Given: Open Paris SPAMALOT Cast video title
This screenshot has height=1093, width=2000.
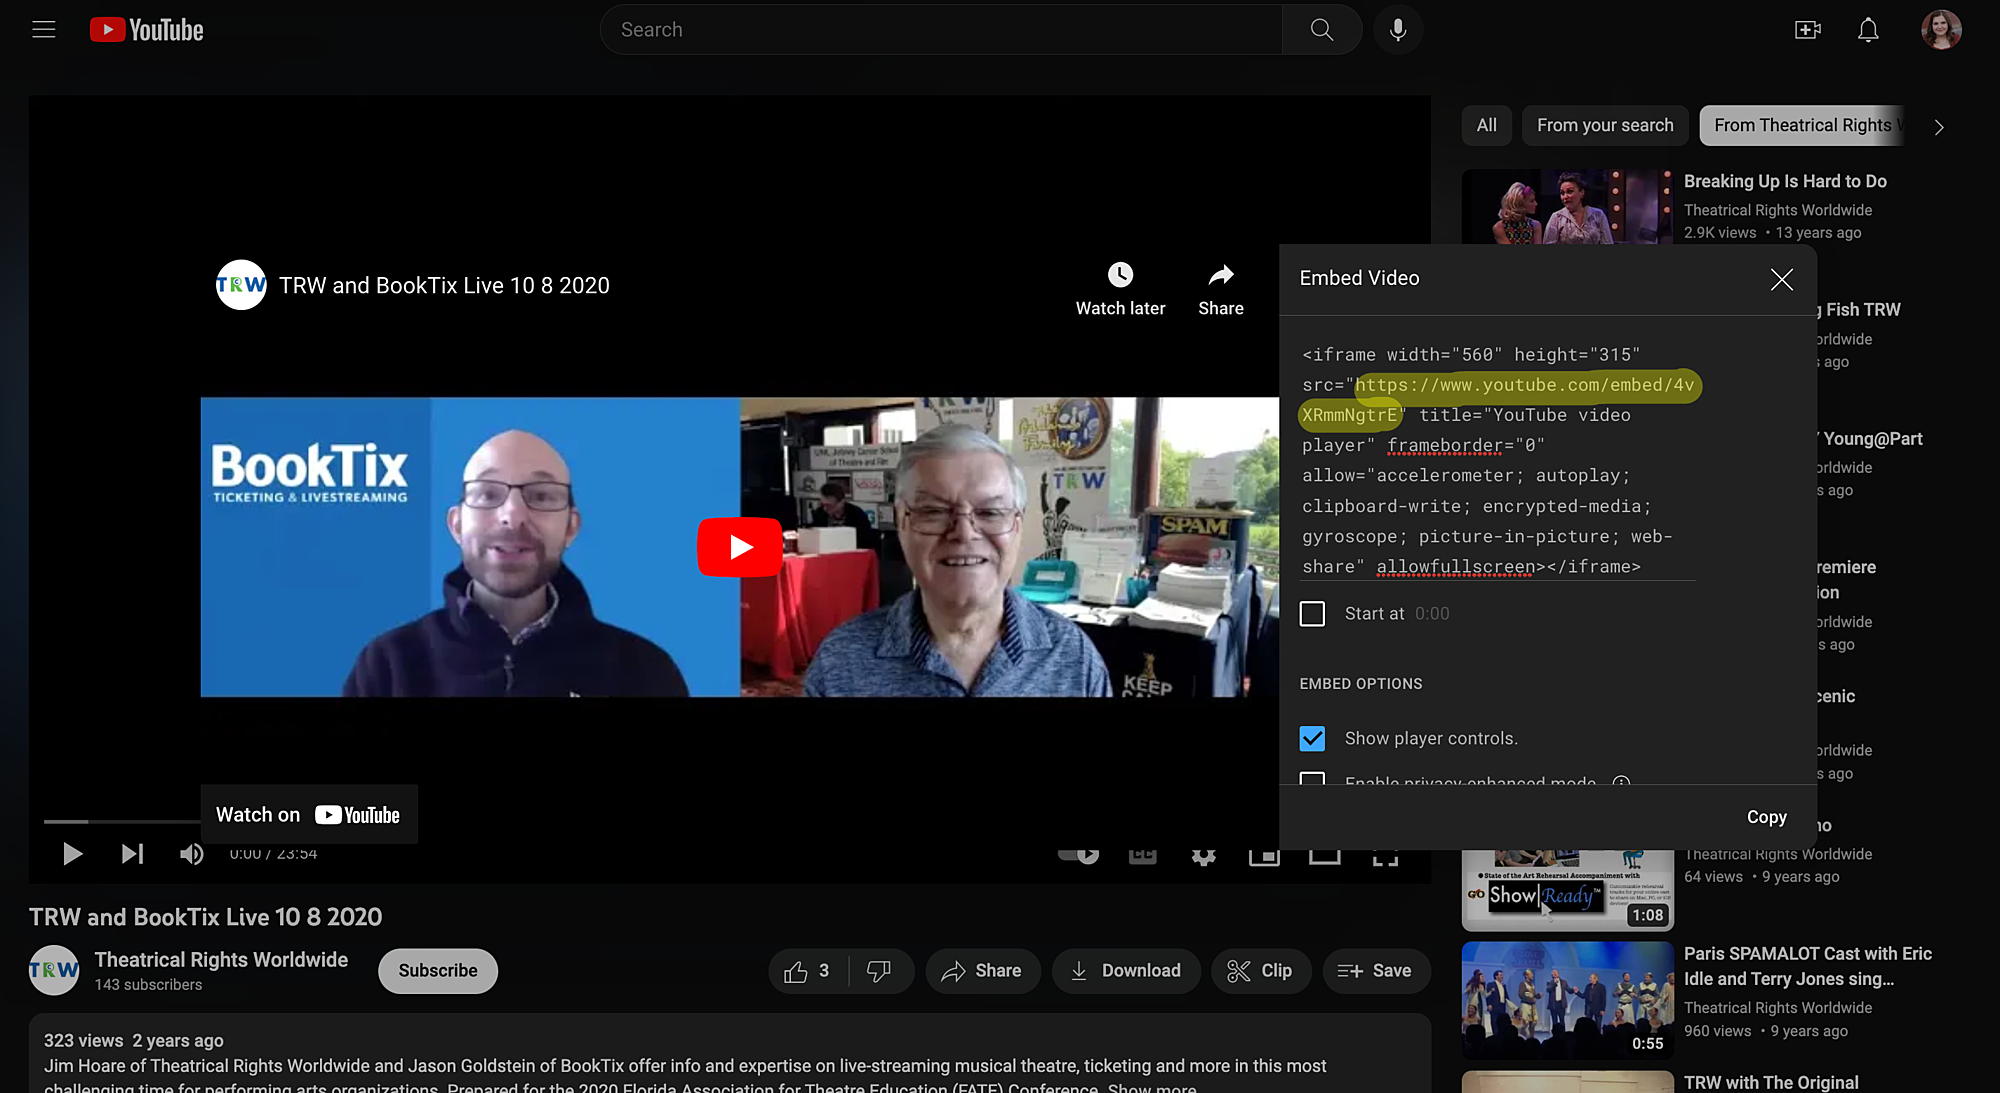Looking at the screenshot, I should click(1807, 966).
